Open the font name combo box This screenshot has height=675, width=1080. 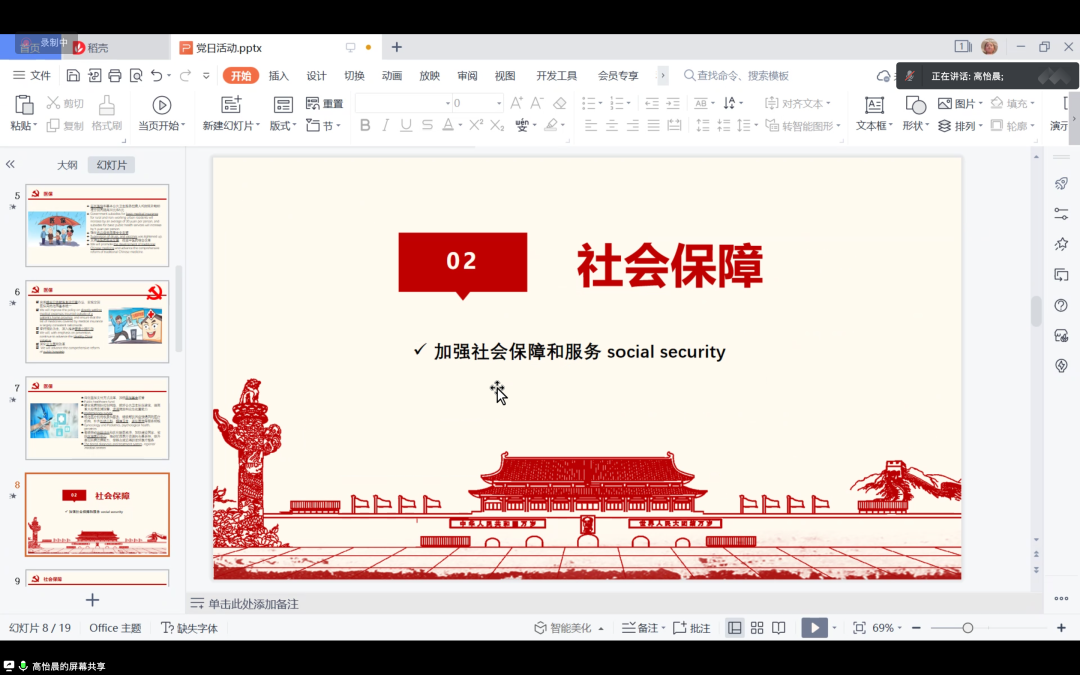click(404, 103)
